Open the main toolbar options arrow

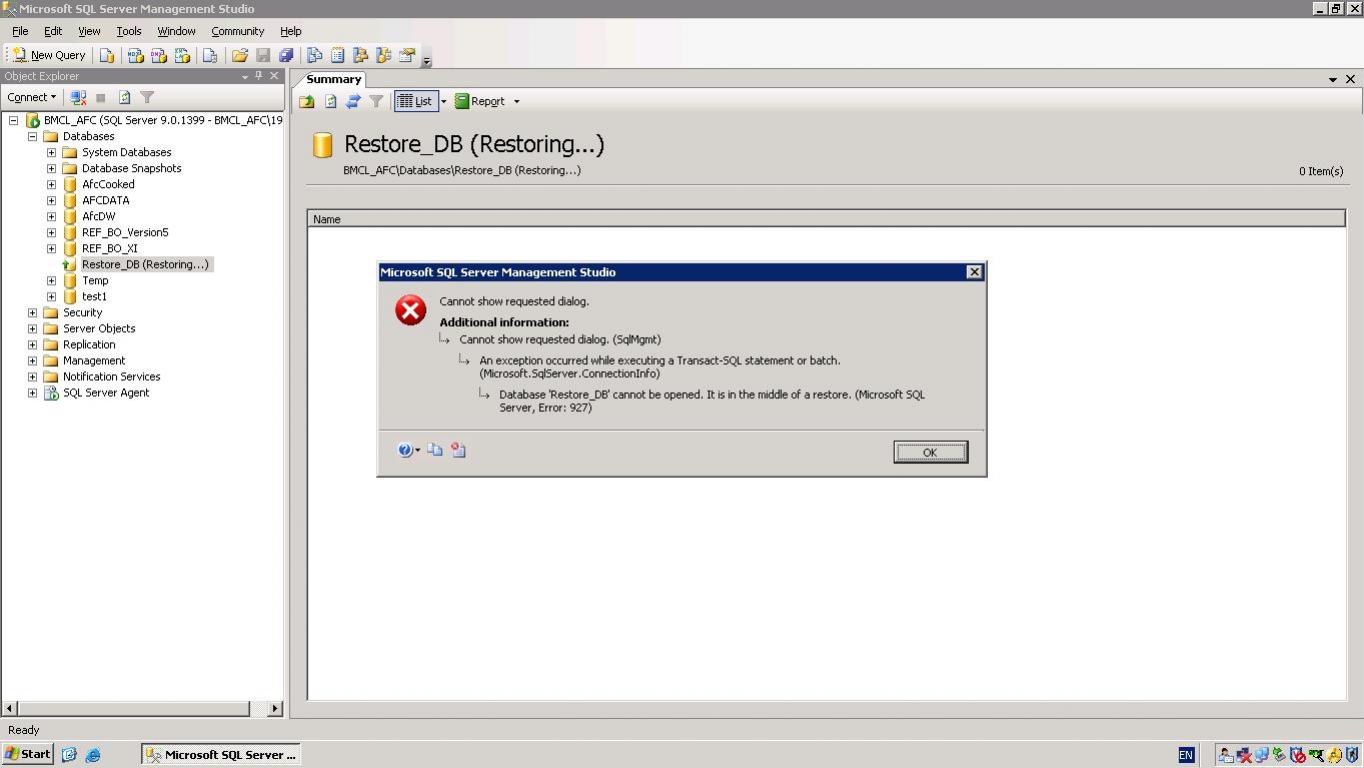point(427,60)
